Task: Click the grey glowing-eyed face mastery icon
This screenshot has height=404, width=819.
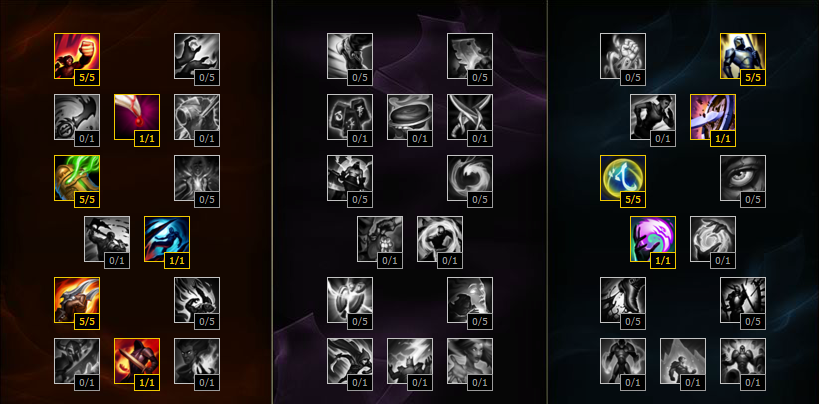Action: 470,300
